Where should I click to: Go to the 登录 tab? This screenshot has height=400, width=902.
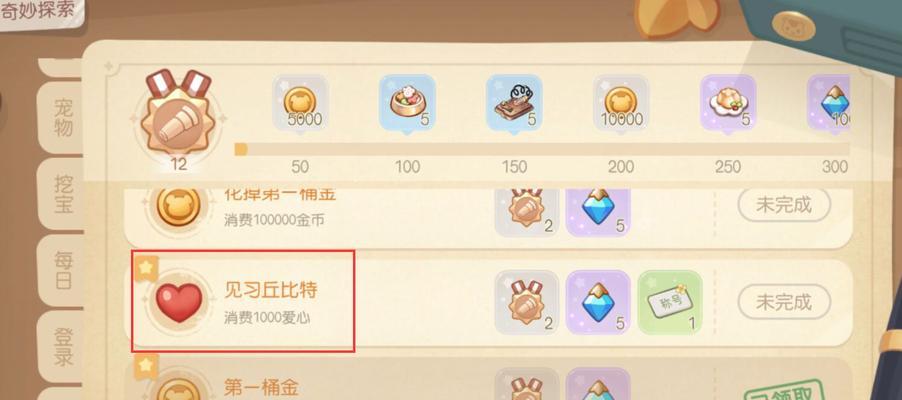(x=62, y=347)
